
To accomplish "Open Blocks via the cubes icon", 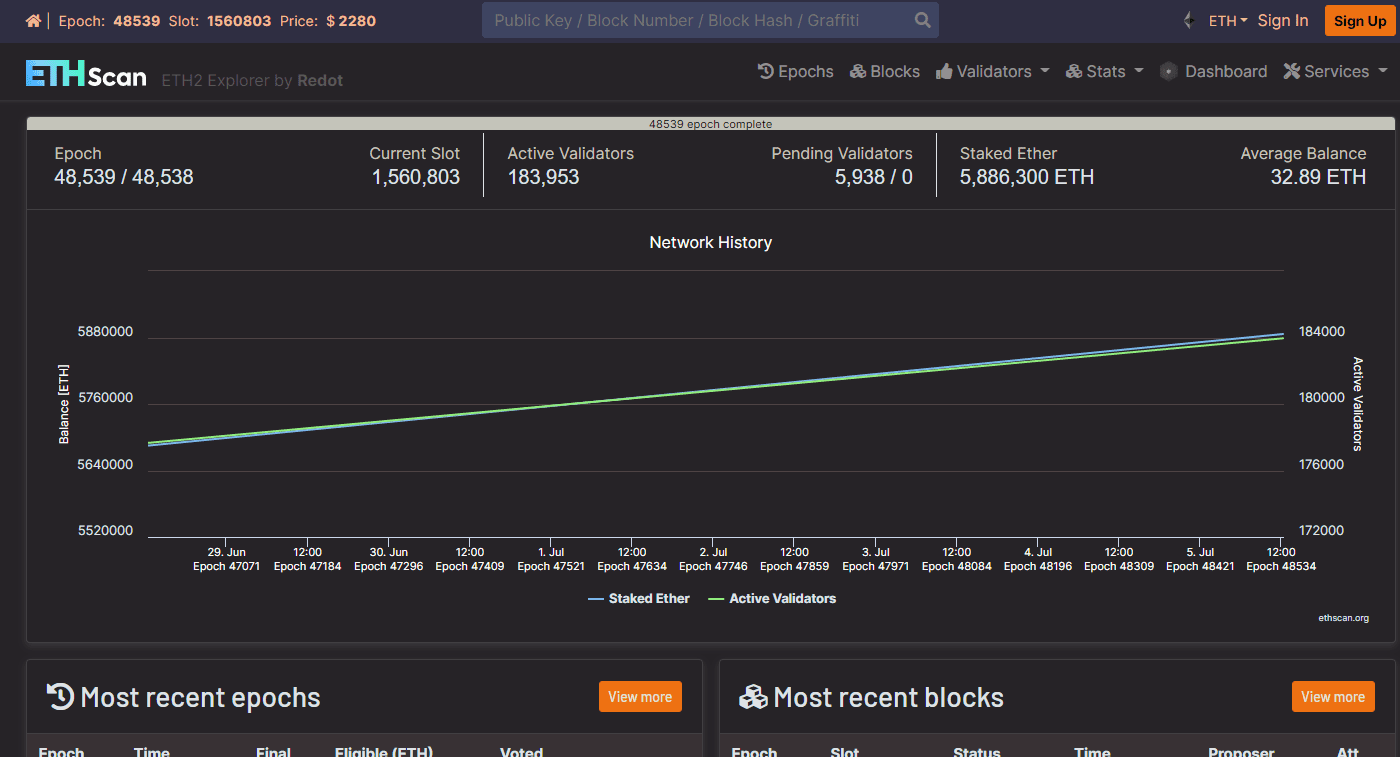I will (x=858, y=71).
